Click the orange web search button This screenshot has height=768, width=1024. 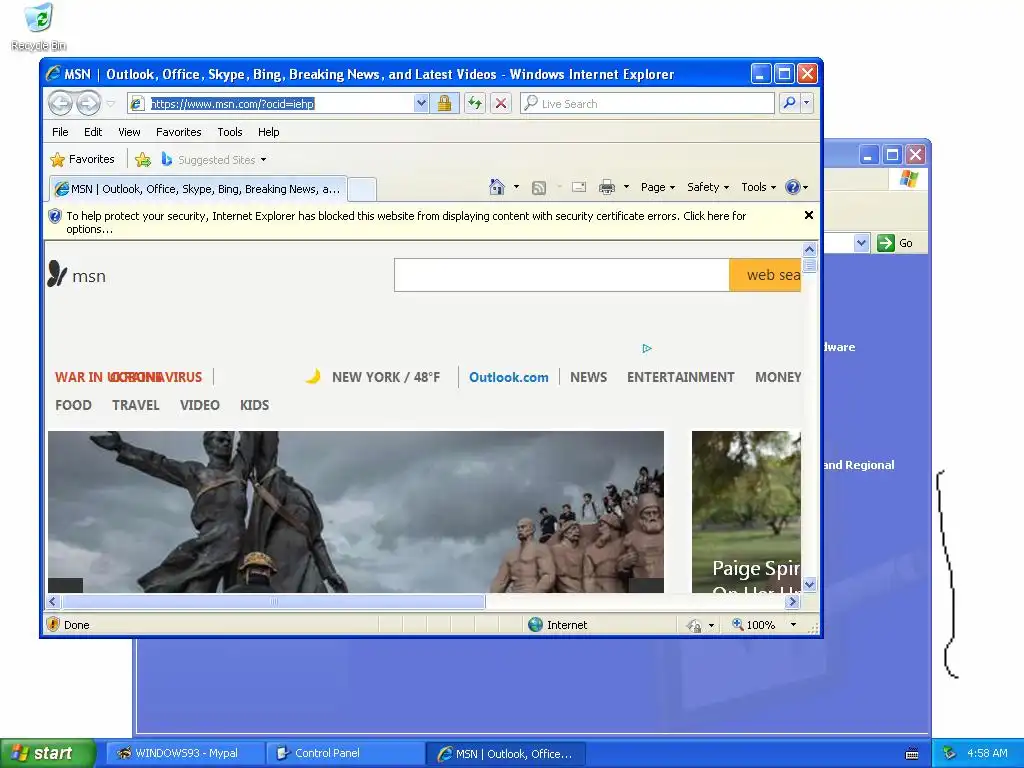pyautogui.click(x=765, y=275)
